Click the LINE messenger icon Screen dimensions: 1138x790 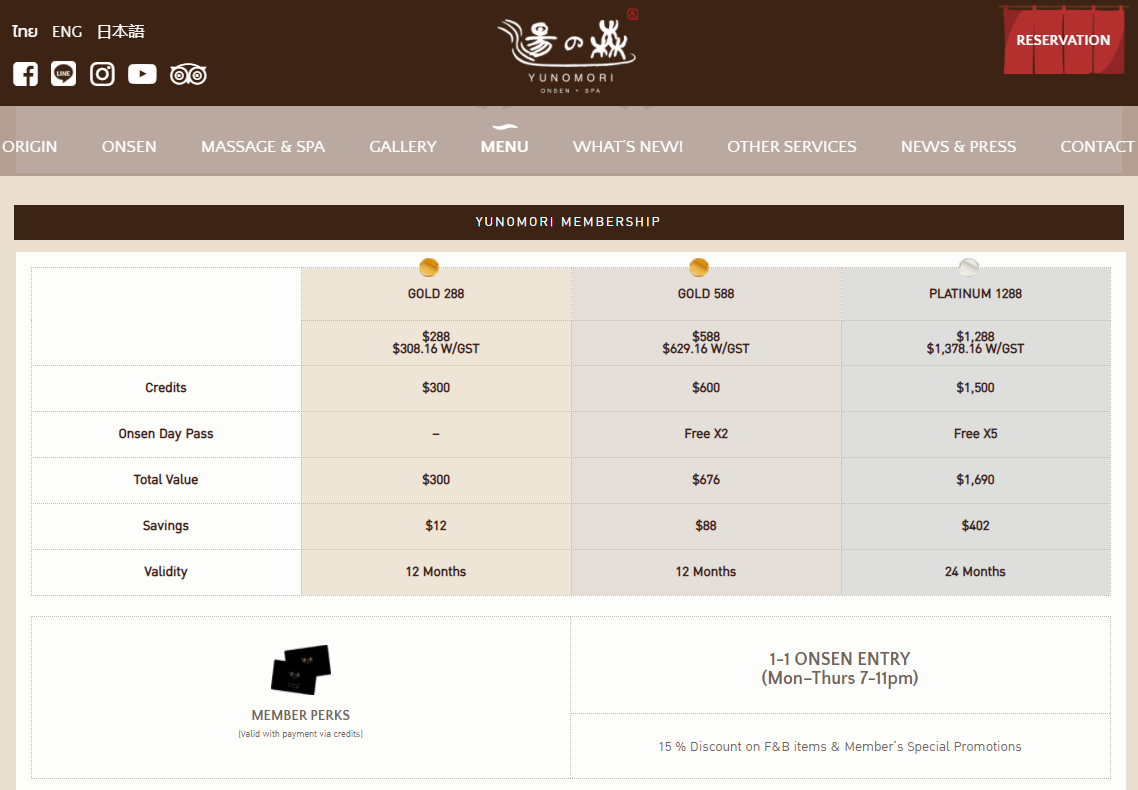(x=64, y=74)
